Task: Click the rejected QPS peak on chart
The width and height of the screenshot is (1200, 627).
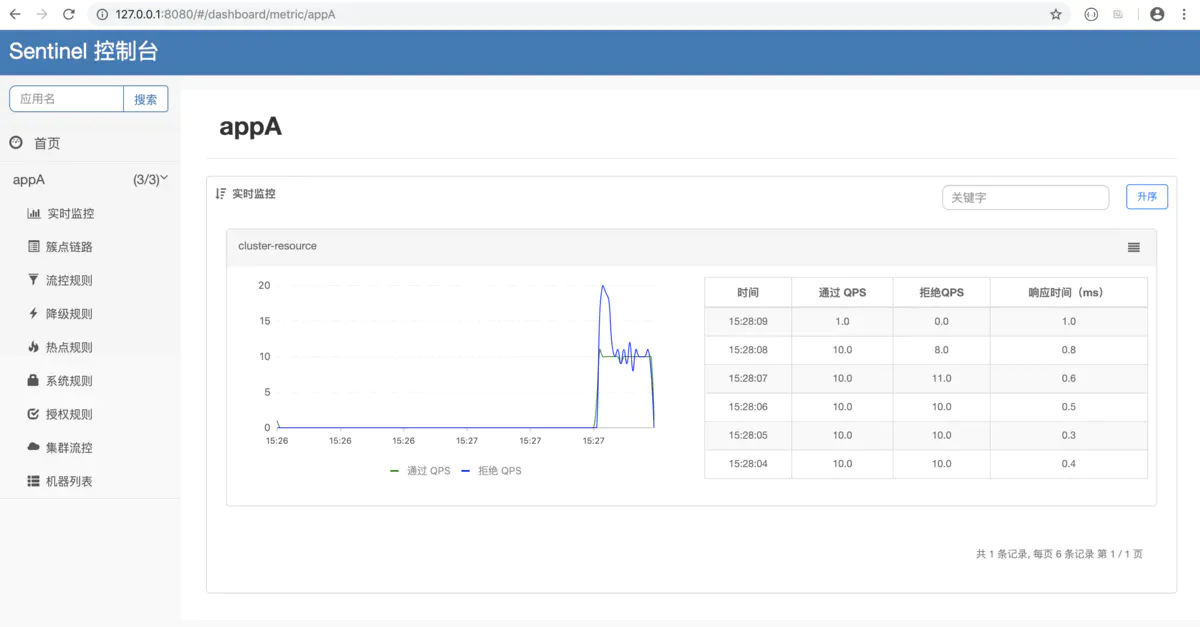Action: (603, 287)
